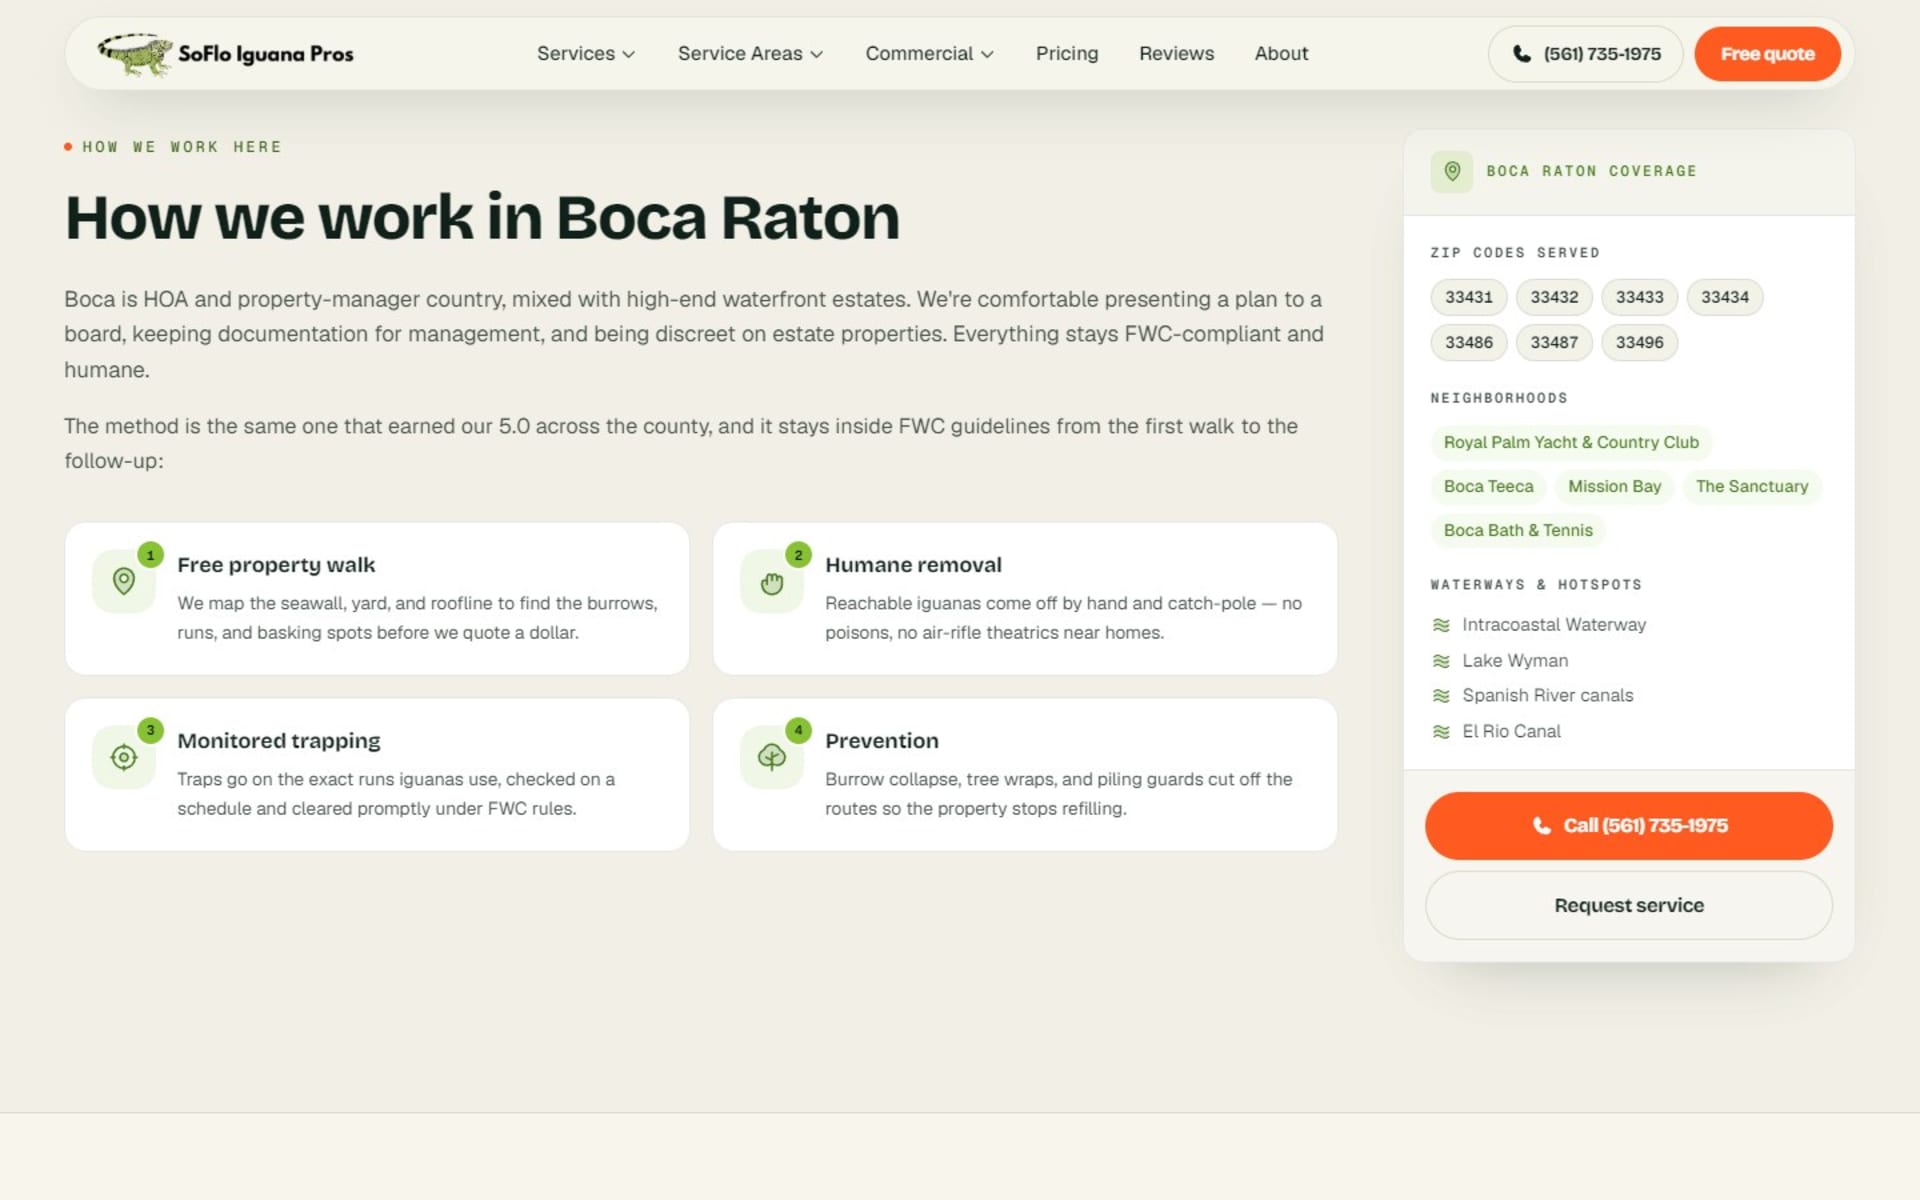Screen dimensions: 1920x1200
Task: Select zip code chip 33486
Action: click(x=1469, y=342)
